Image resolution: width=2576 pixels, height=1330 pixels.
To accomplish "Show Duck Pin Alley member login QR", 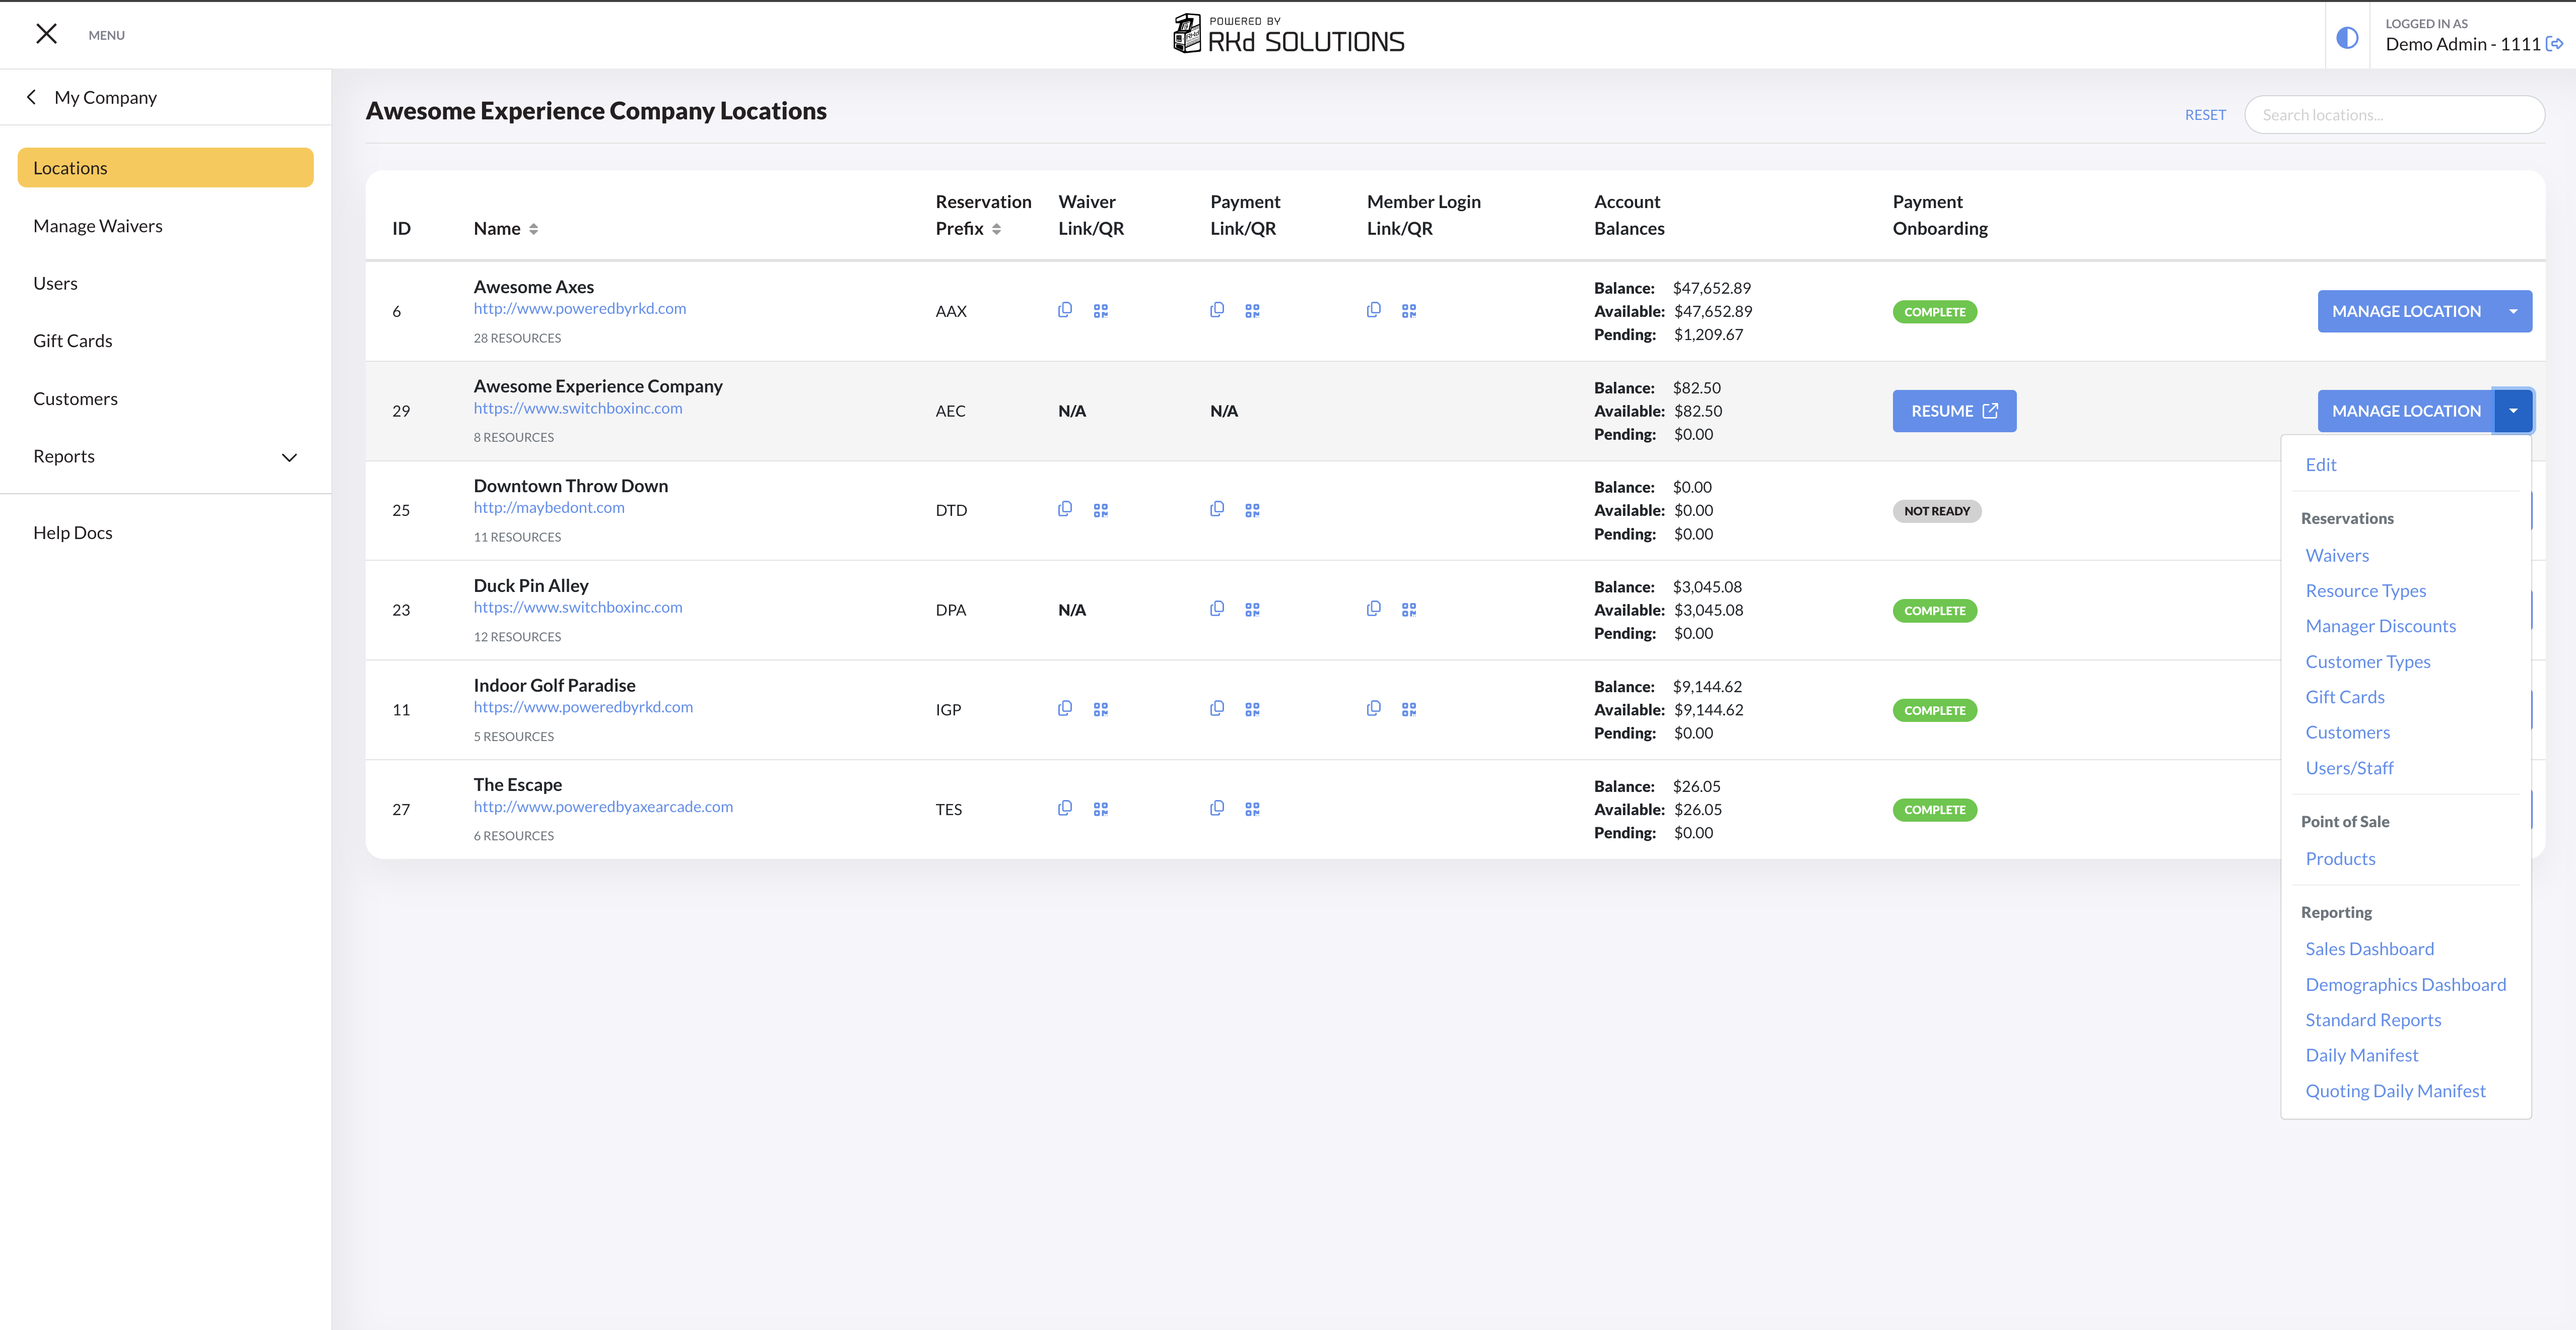I will point(1409,609).
